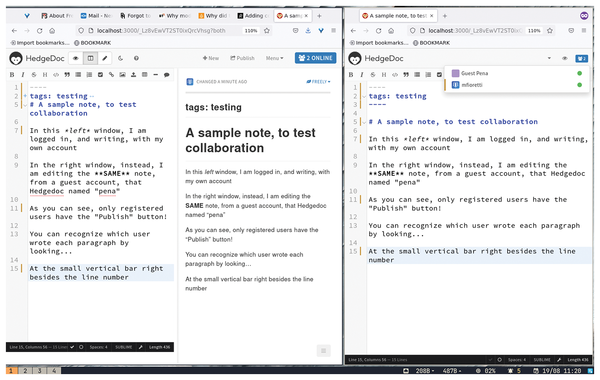Open the Menu dropdown in left window
This screenshot has height=380, width=600.
pos(274,58)
